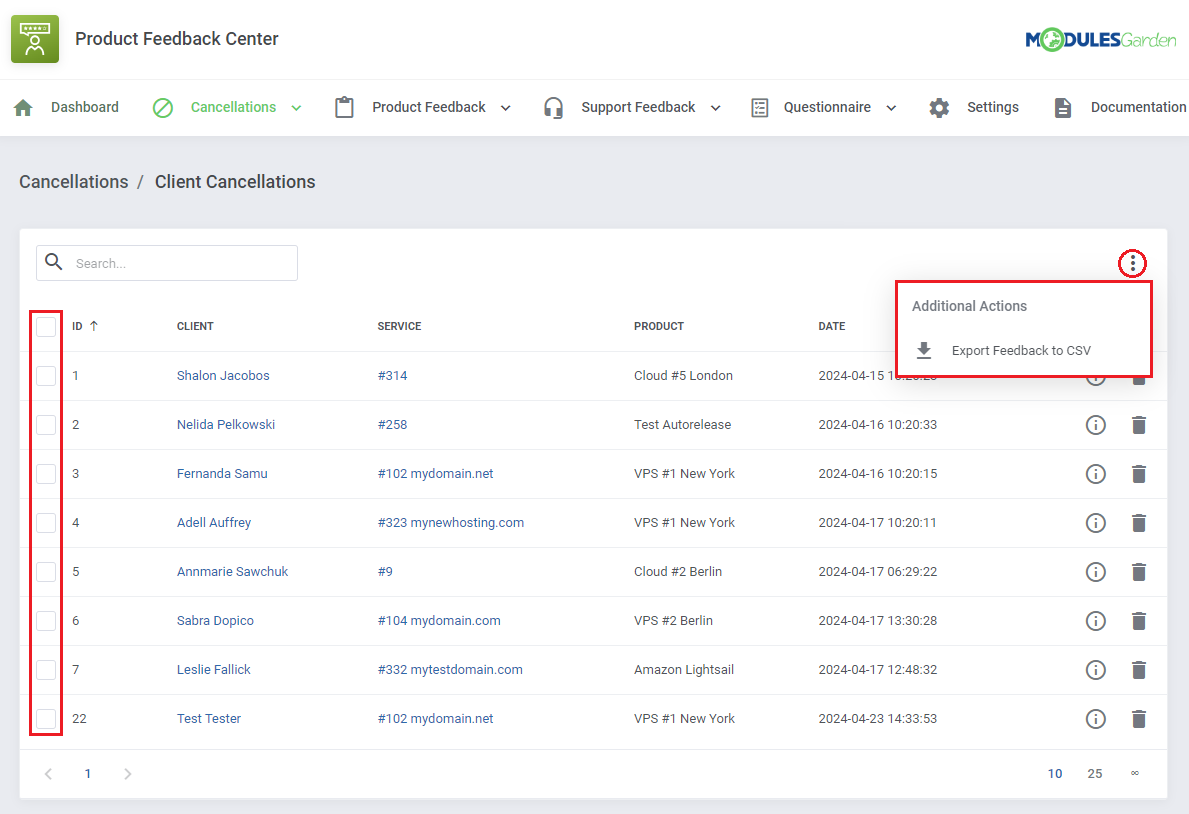Show 10 entries per page

click(x=1055, y=774)
